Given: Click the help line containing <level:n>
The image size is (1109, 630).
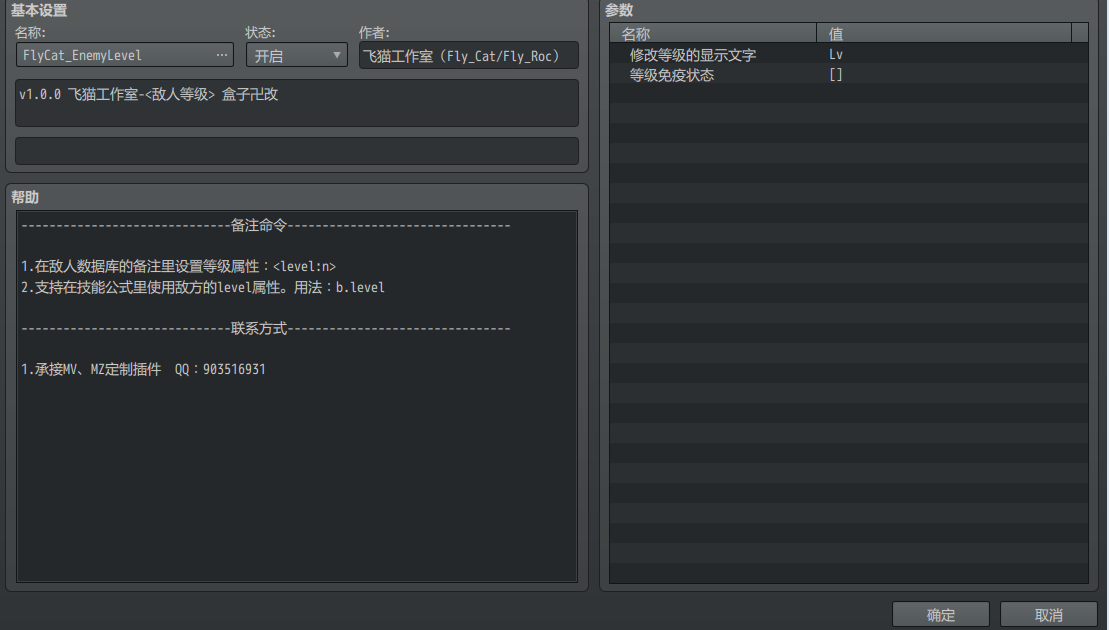Looking at the screenshot, I should [x=178, y=267].
